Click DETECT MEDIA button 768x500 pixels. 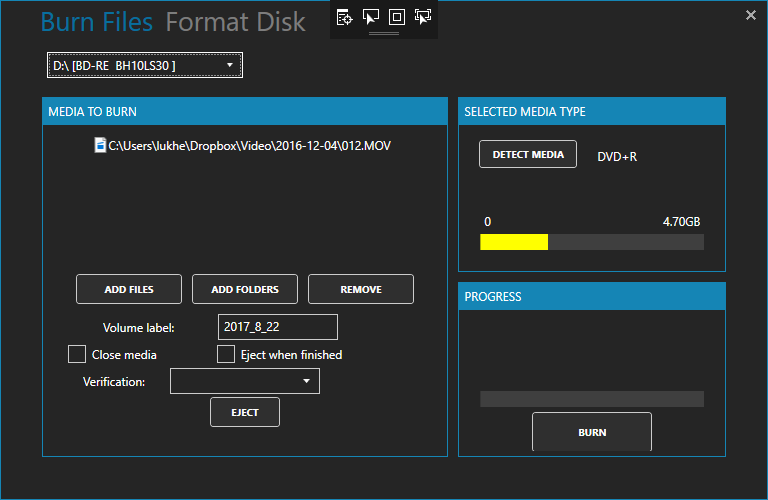528,154
